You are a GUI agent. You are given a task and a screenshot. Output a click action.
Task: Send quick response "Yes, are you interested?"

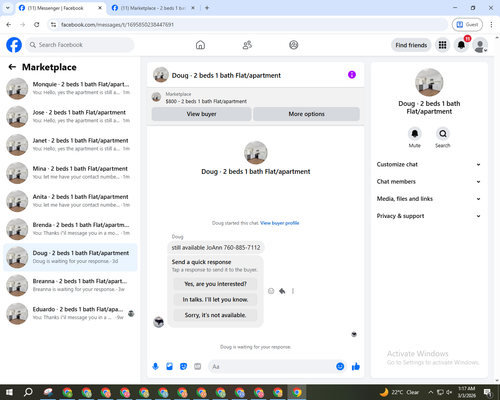[215, 284]
